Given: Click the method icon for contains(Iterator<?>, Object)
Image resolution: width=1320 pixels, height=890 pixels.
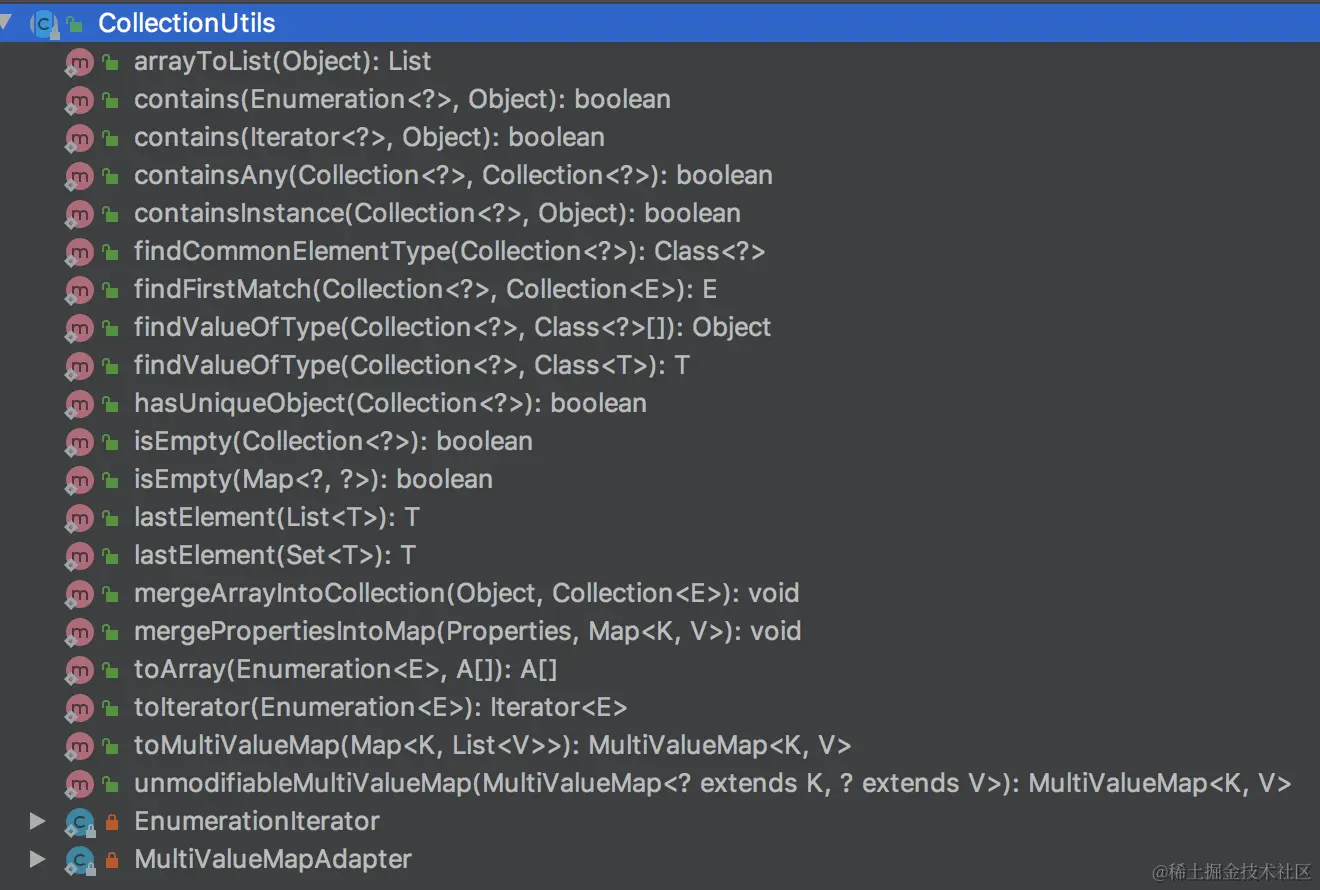Looking at the screenshot, I should pyautogui.click(x=79, y=138).
